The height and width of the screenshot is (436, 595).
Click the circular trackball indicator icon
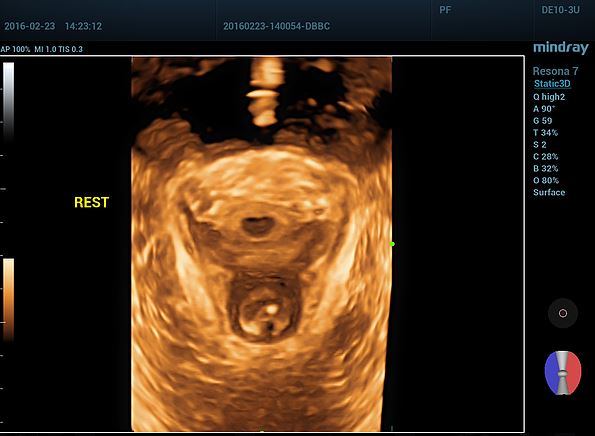563,313
